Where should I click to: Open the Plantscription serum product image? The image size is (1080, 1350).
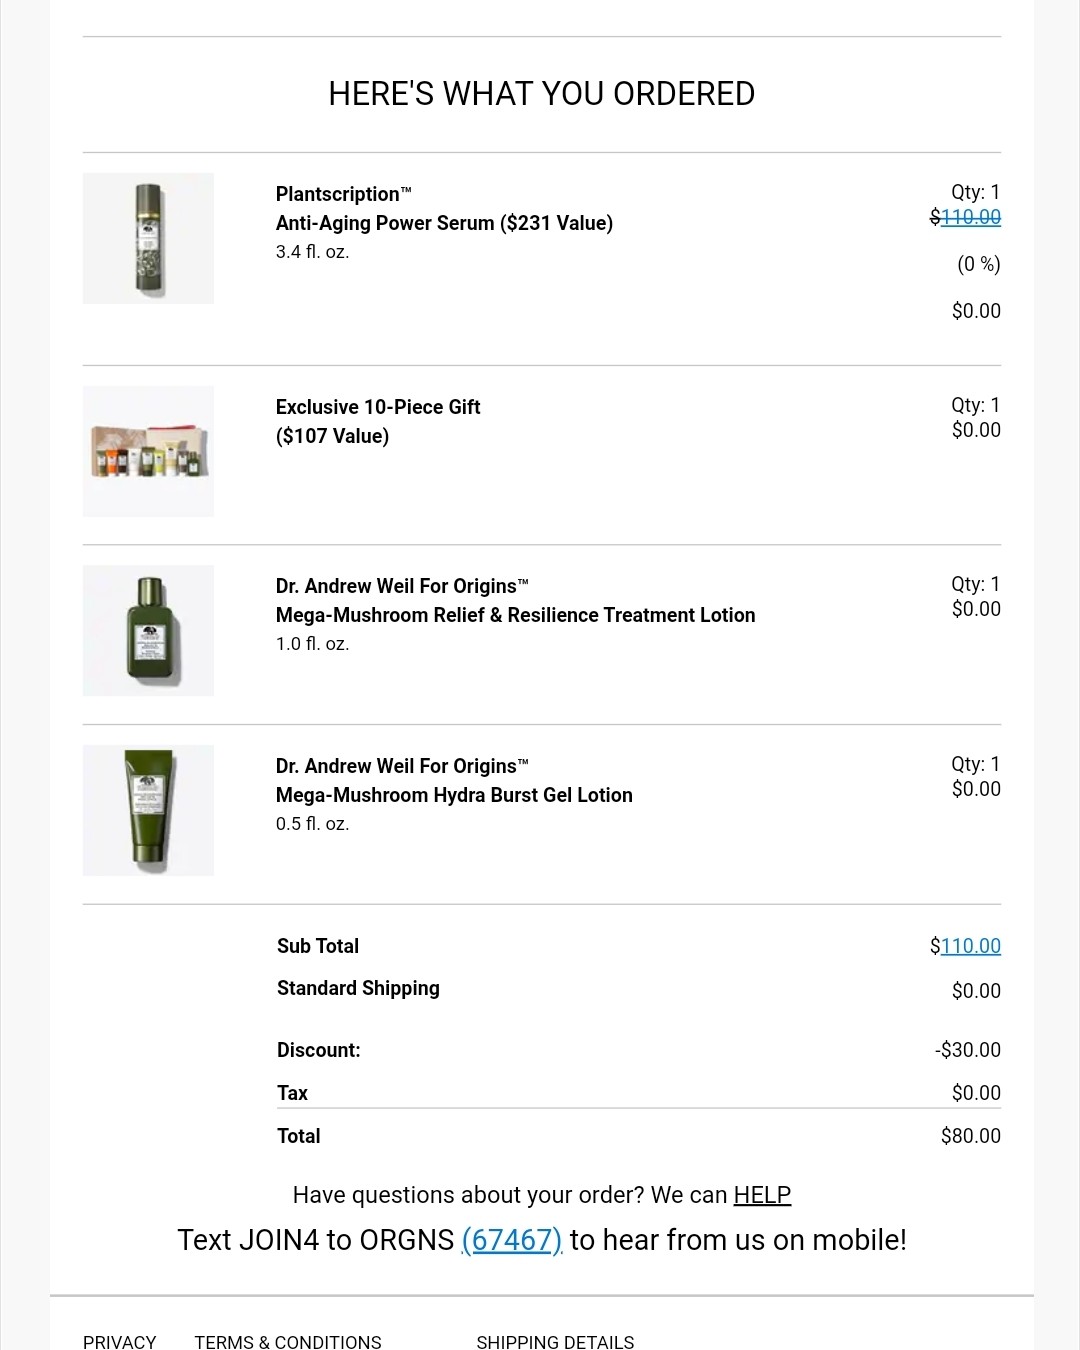pos(148,238)
